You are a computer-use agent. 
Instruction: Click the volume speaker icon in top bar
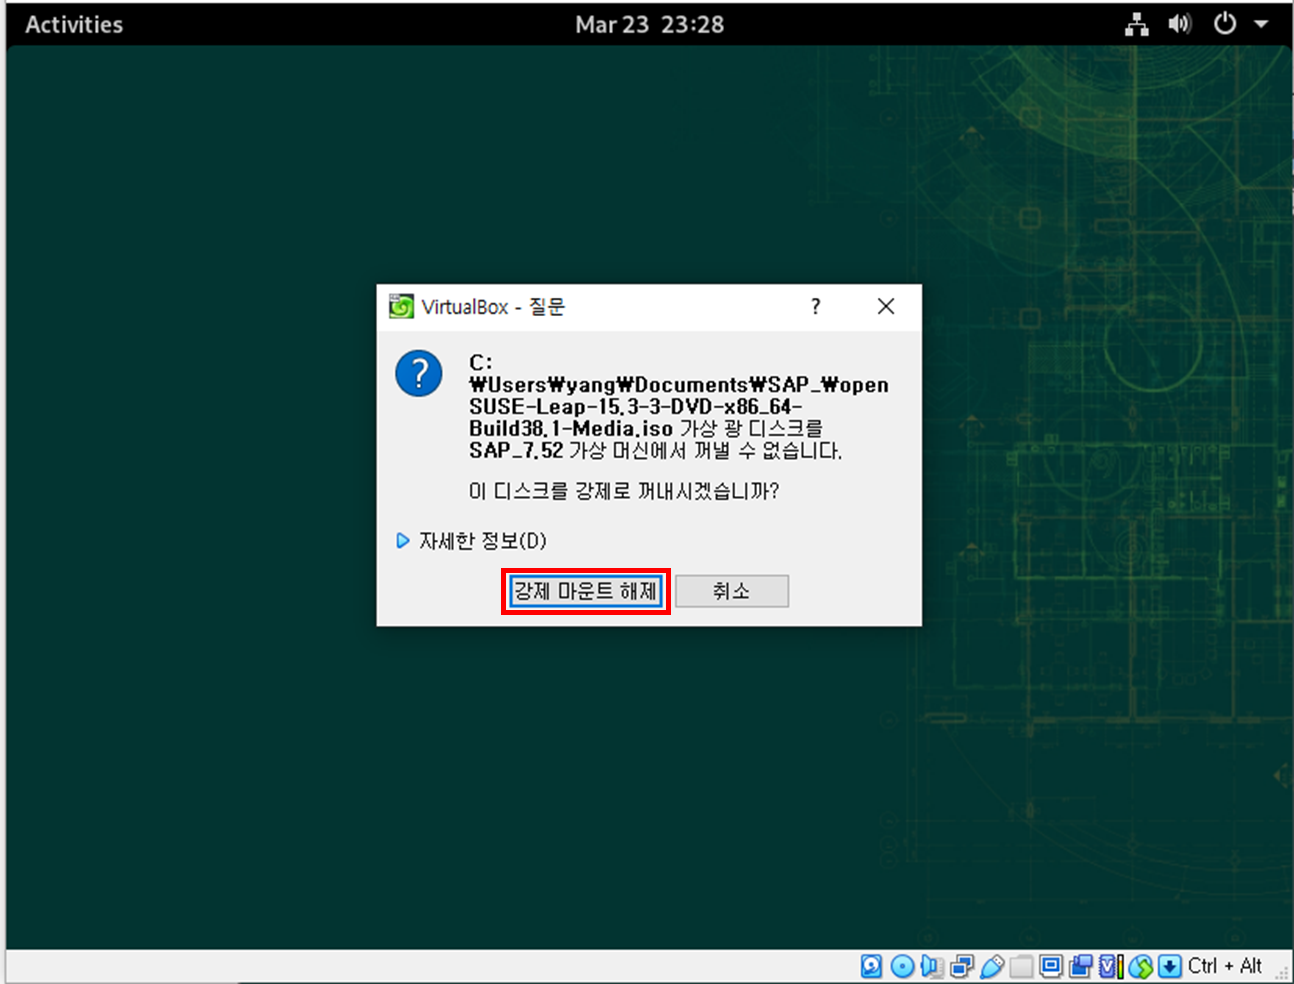(x=1180, y=24)
